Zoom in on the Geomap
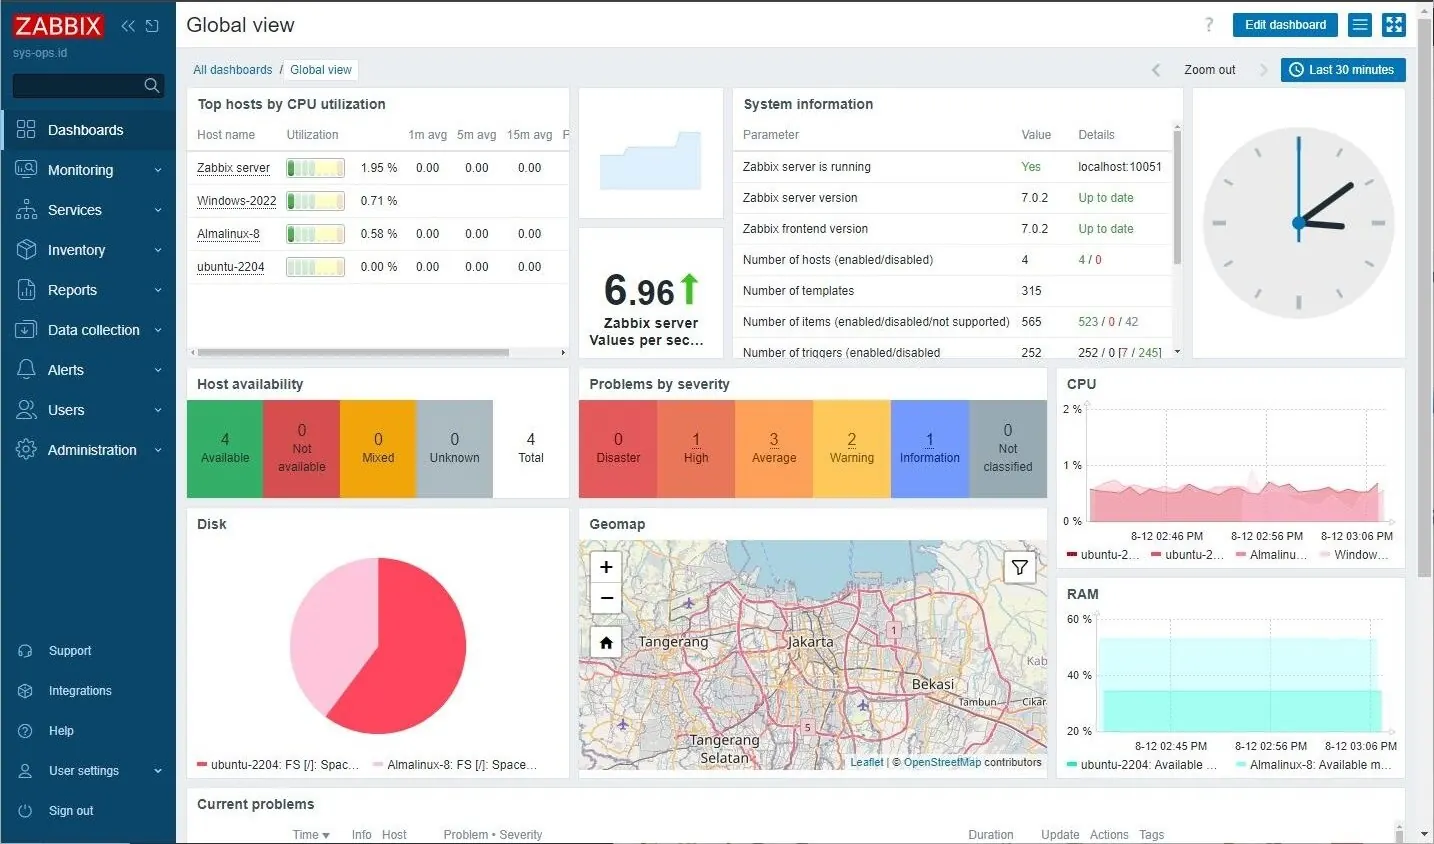The width and height of the screenshot is (1434, 844). click(x=606, y=567)
